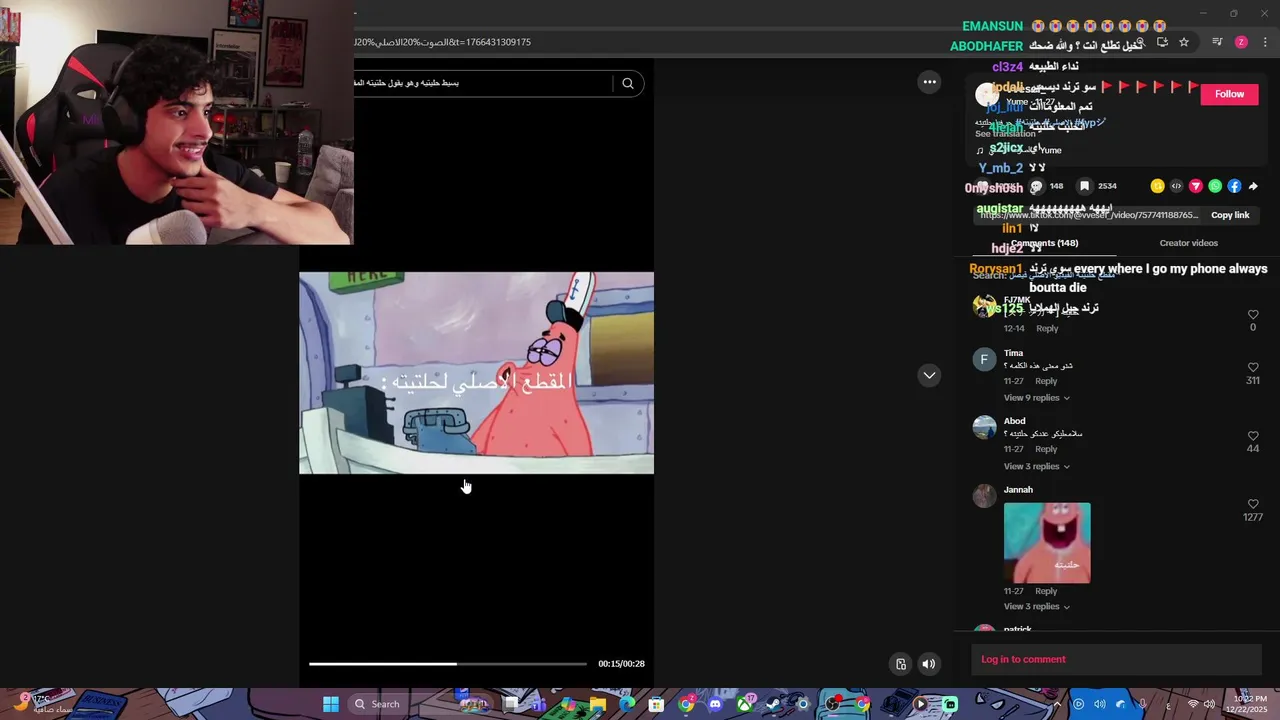This screenshot has width=1280, height=720.
Task: Expand View 3 replies under Abod
Action: (x=1036, y=466)
